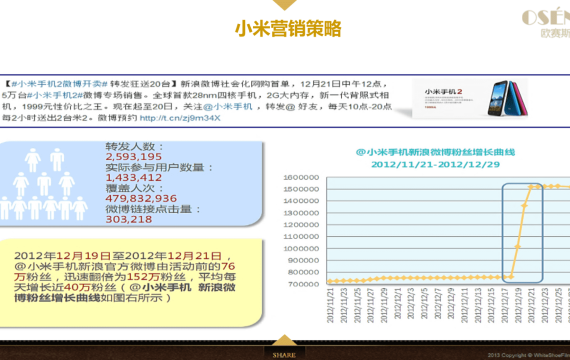Click the @小米手机 mention link
The width and height of the screenshot is (570, 360).
pyautogui.click(x=228, y=107)
